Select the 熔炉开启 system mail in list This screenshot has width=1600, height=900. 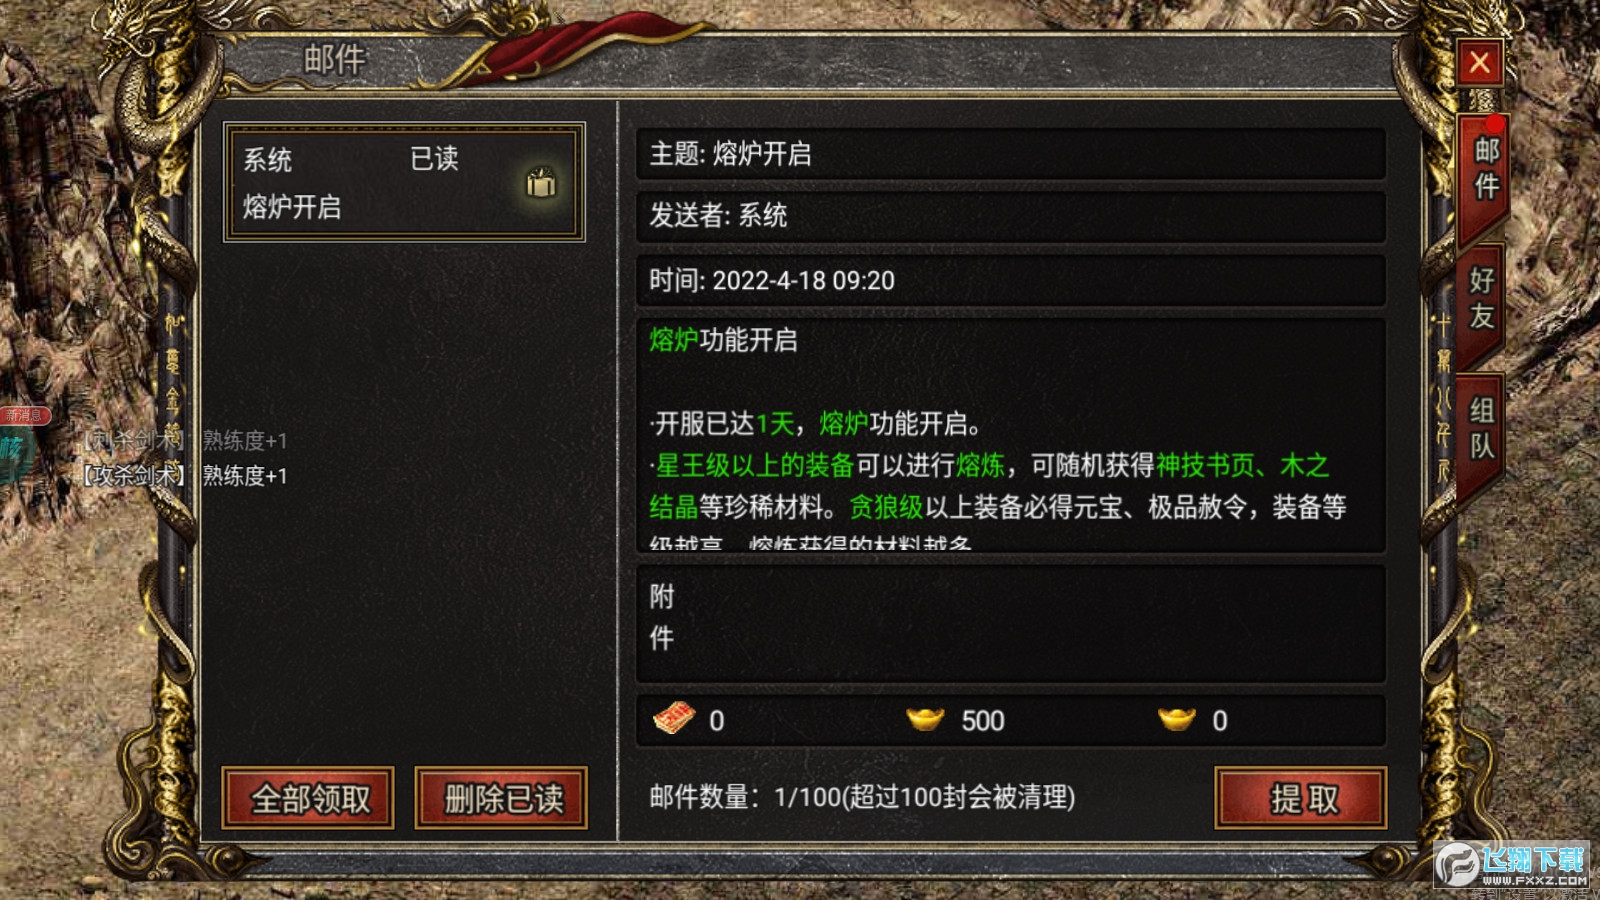click(404, 182)
